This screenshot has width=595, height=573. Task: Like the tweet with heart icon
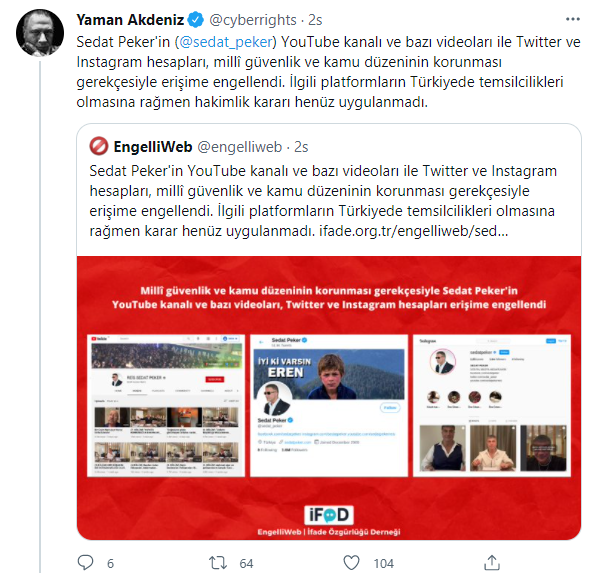351,562
